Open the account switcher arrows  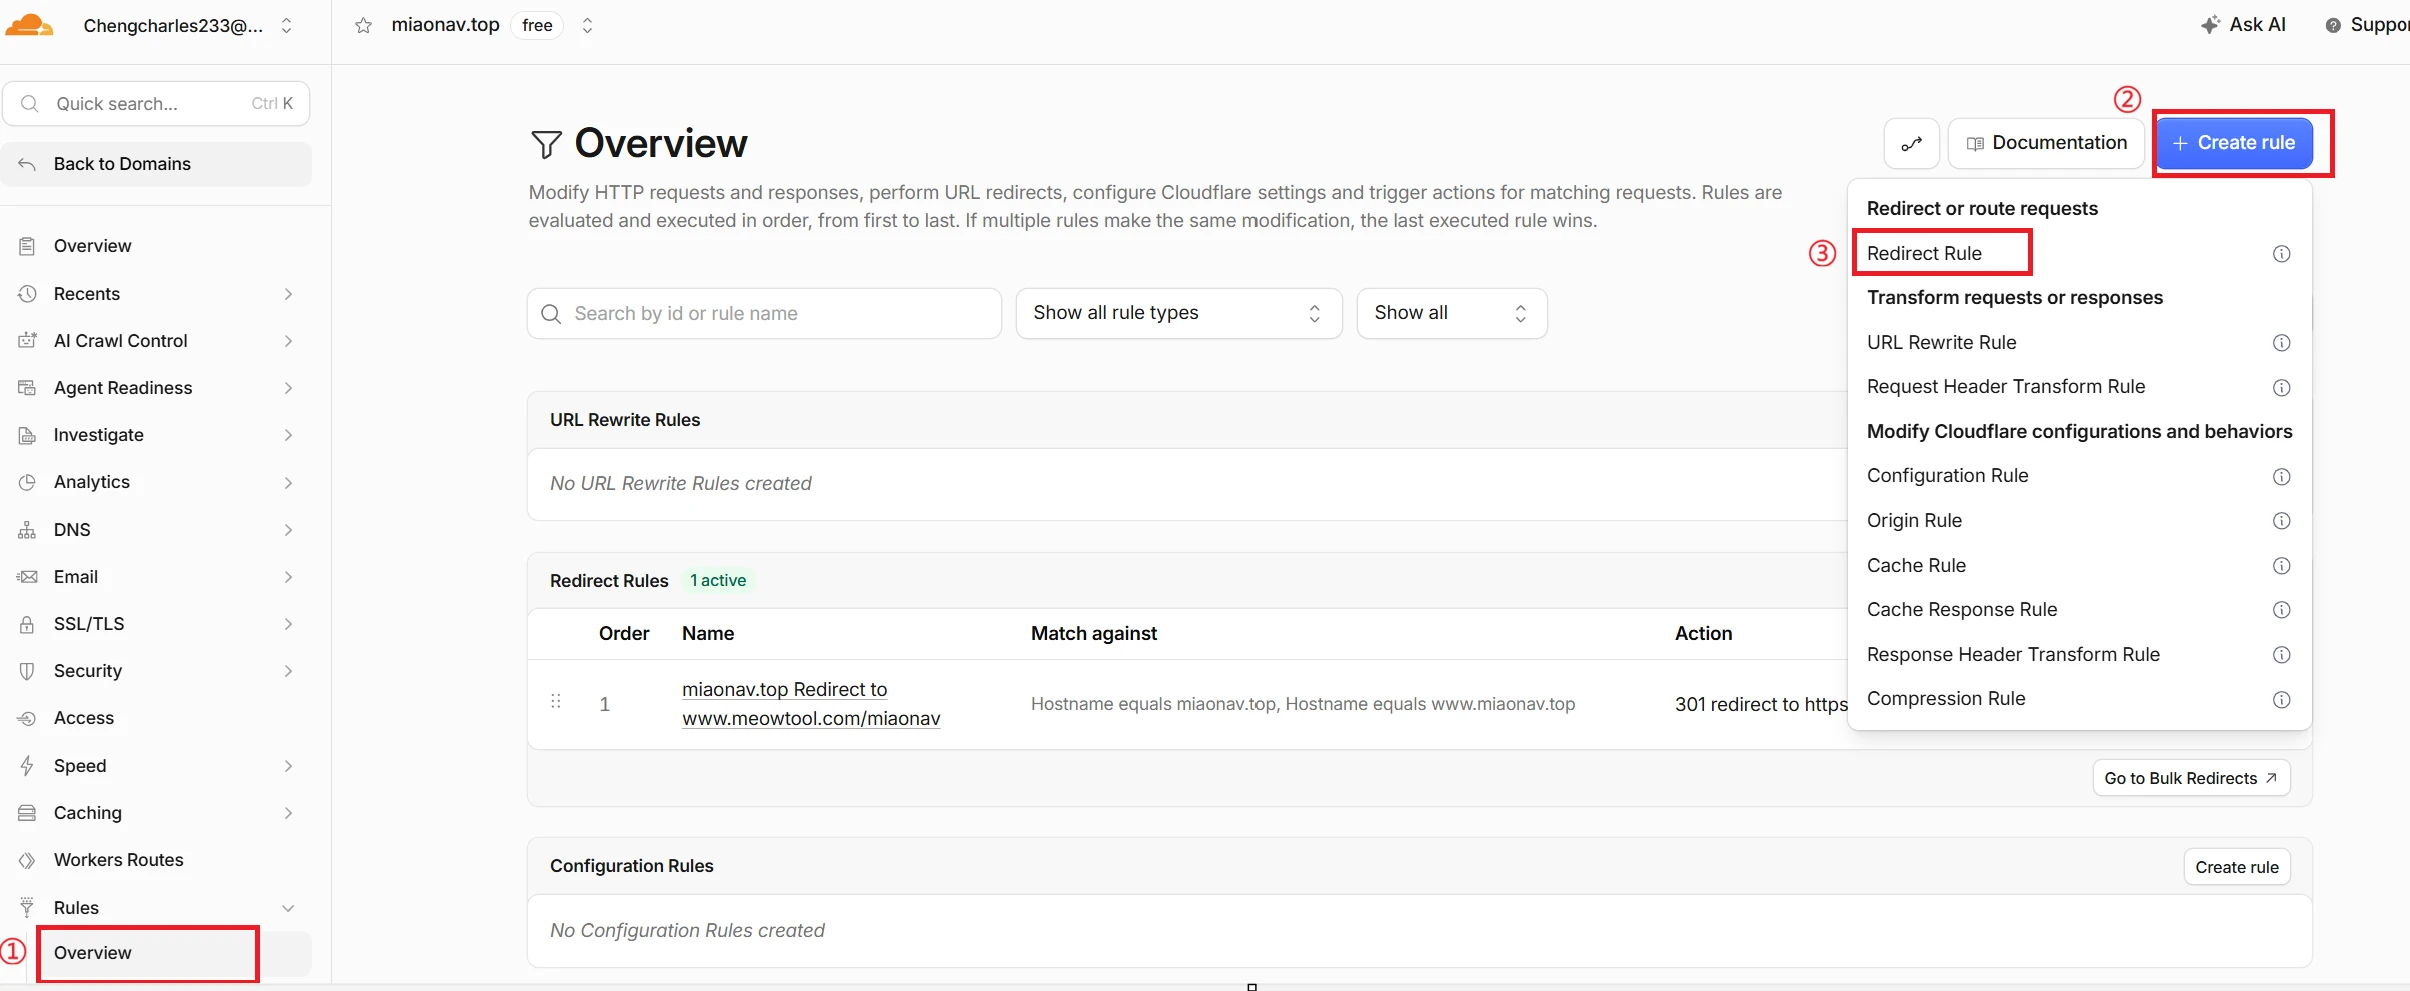click(287, 26)
